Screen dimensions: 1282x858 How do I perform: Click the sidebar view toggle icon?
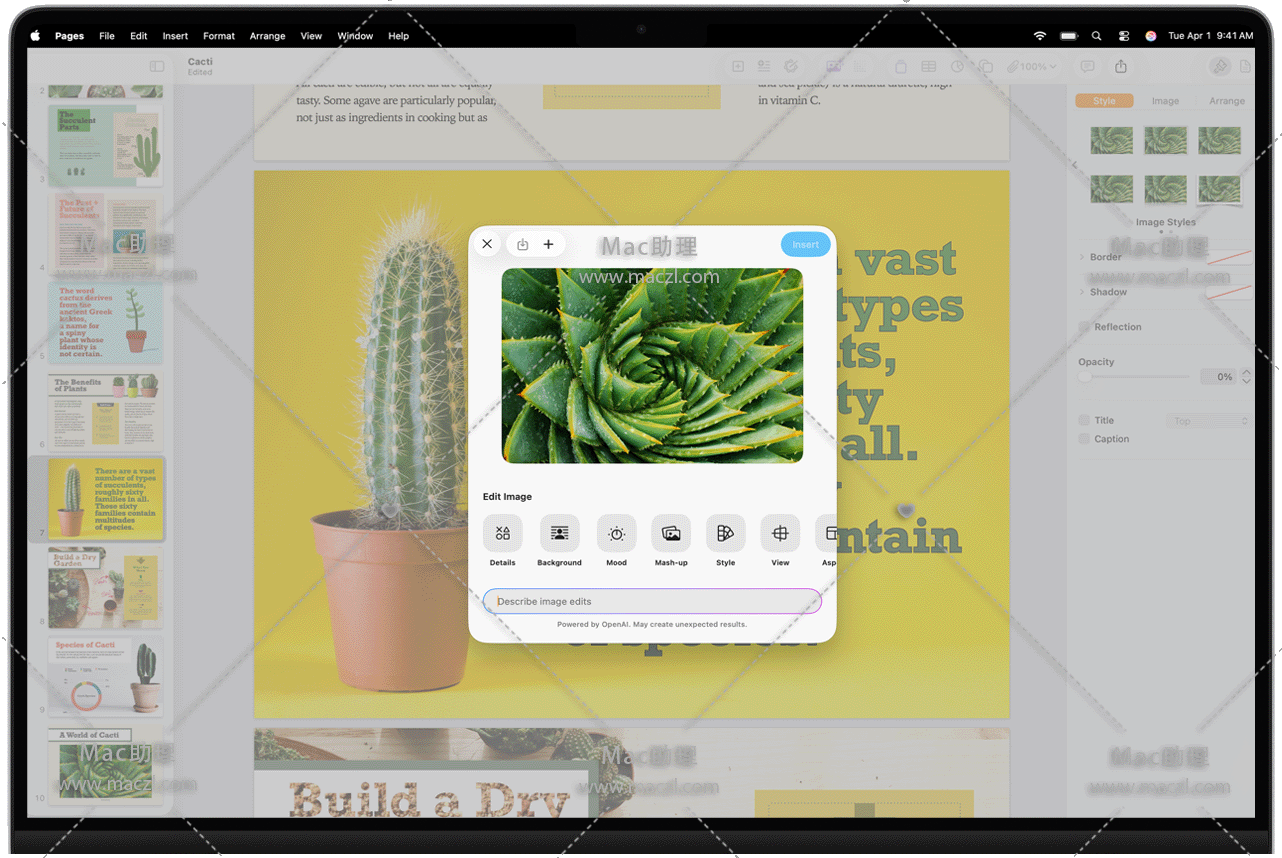click(x=157, y=66)
